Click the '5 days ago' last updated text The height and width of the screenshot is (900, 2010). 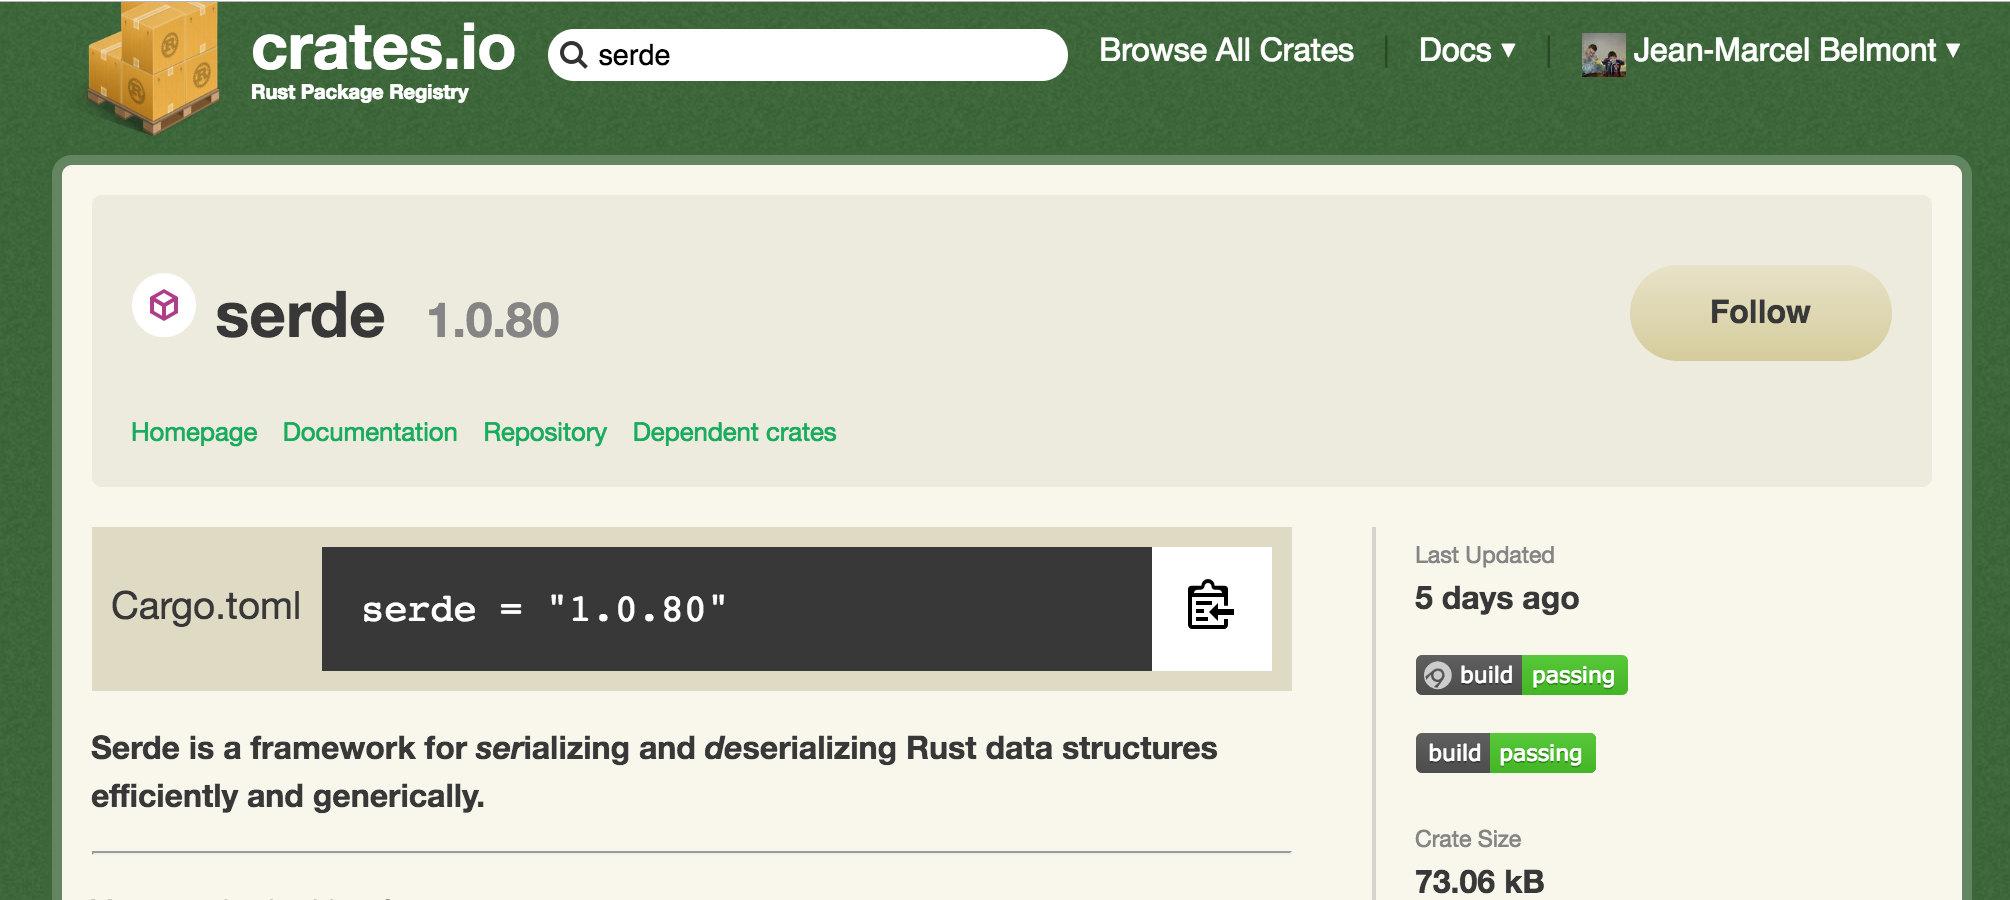click(1497, 598)
